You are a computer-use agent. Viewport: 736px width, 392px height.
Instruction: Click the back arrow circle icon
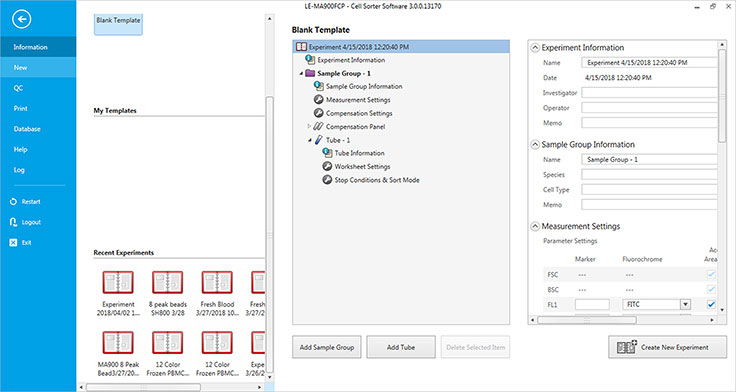22,19
